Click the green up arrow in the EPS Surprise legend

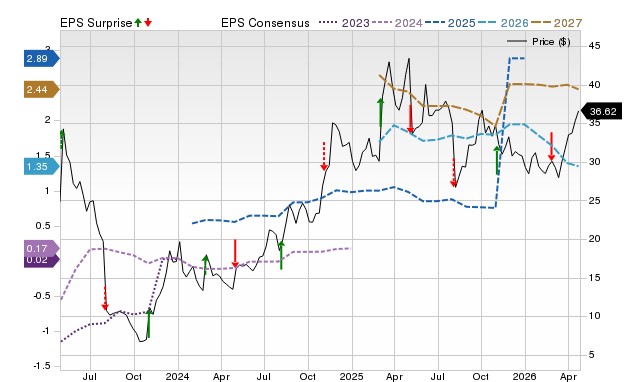[138, 23]
